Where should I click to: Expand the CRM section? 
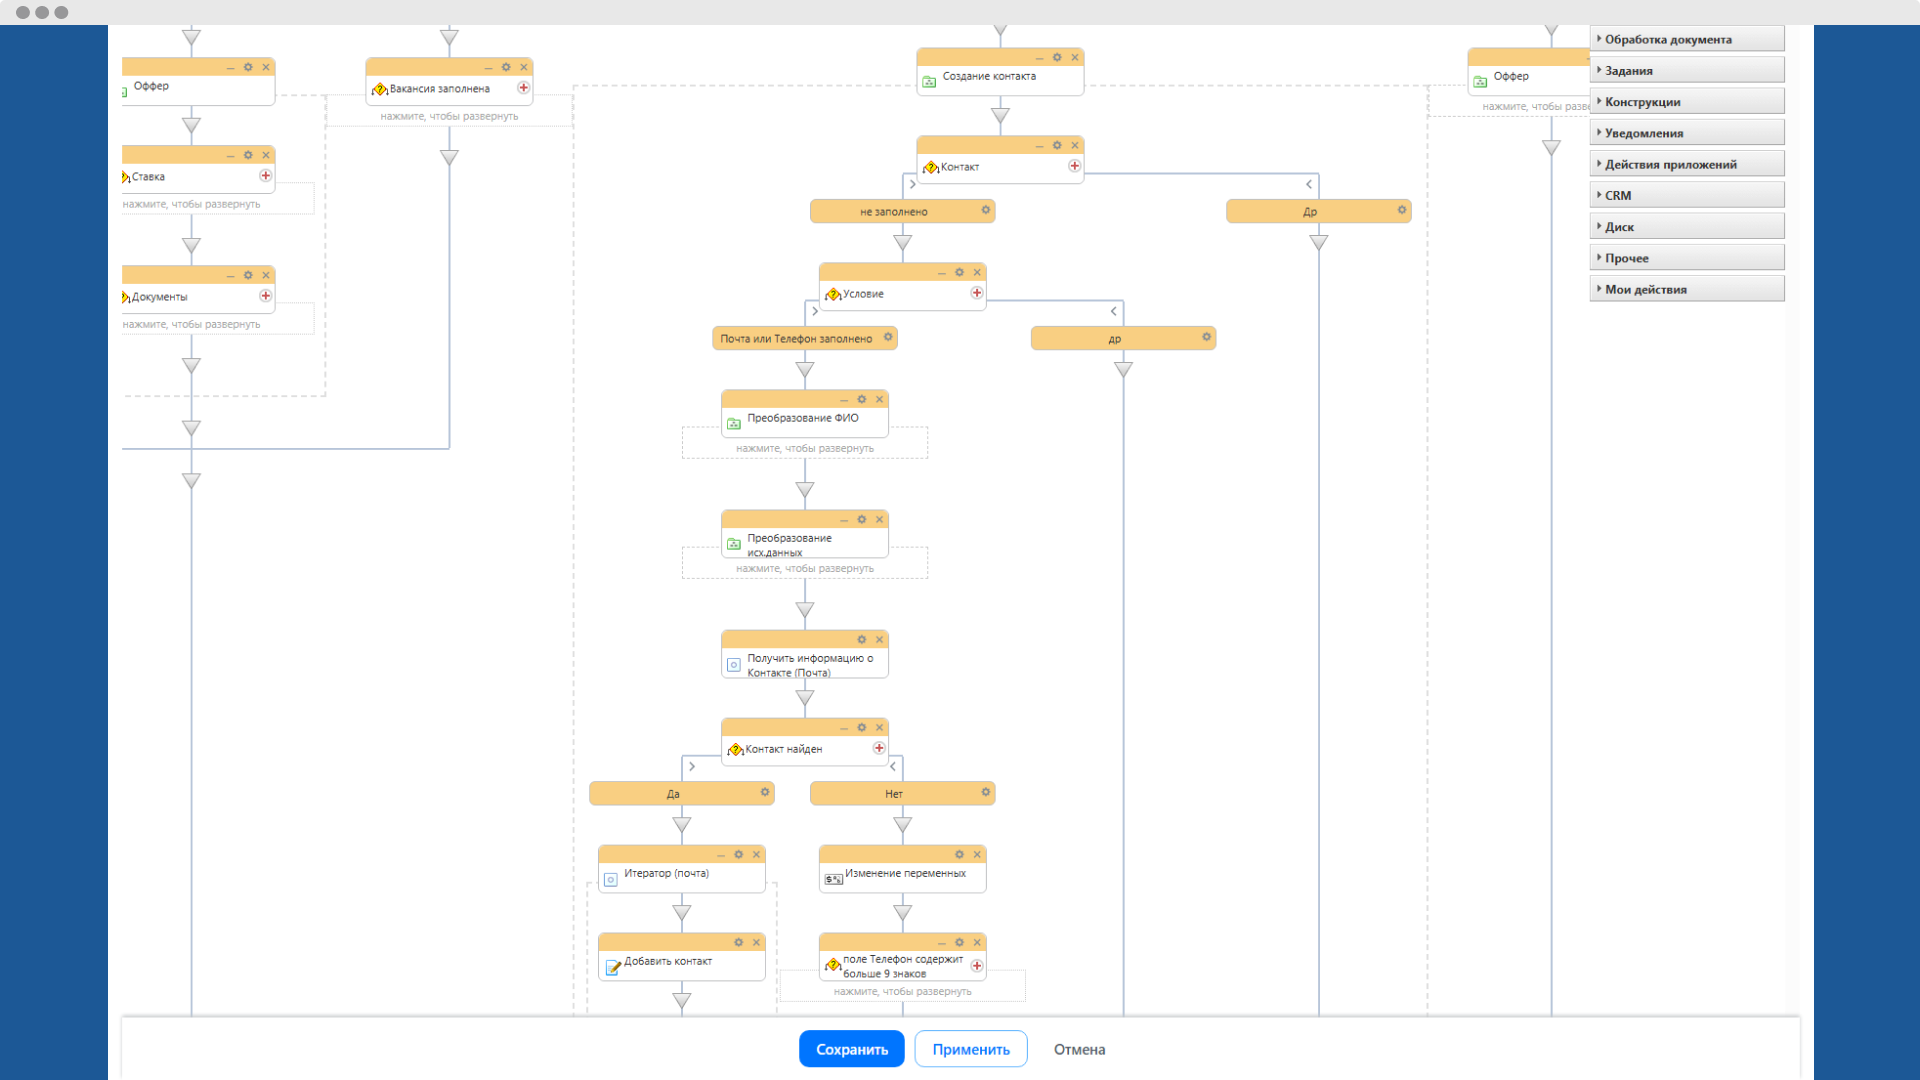1686,195
